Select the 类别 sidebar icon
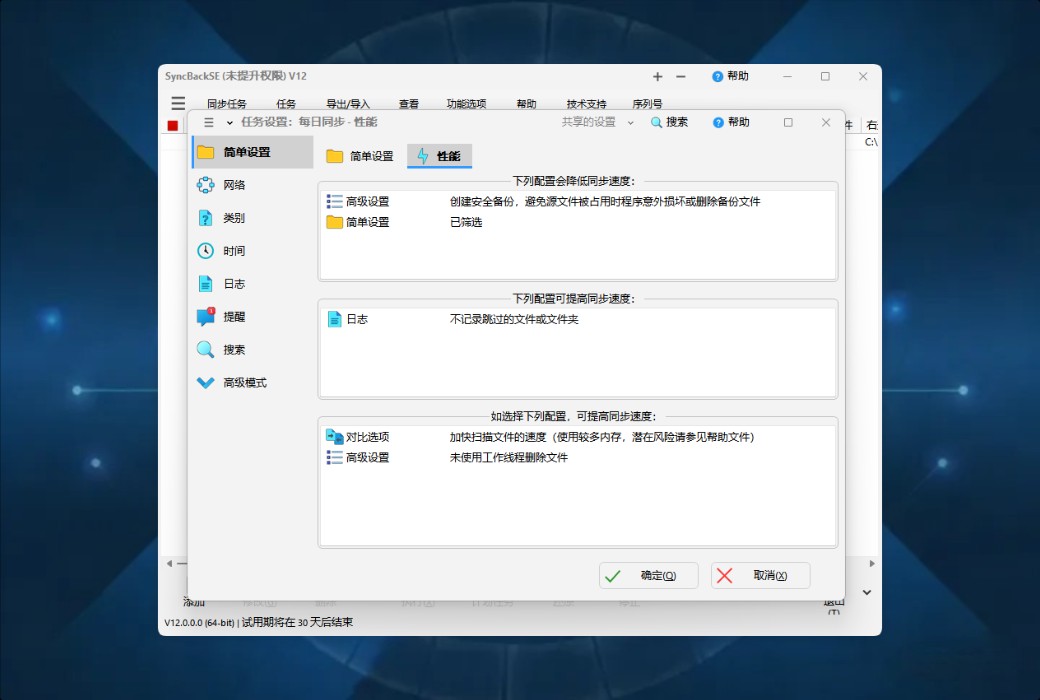This screenshot has height=700, width=1040. pos(205,218)
